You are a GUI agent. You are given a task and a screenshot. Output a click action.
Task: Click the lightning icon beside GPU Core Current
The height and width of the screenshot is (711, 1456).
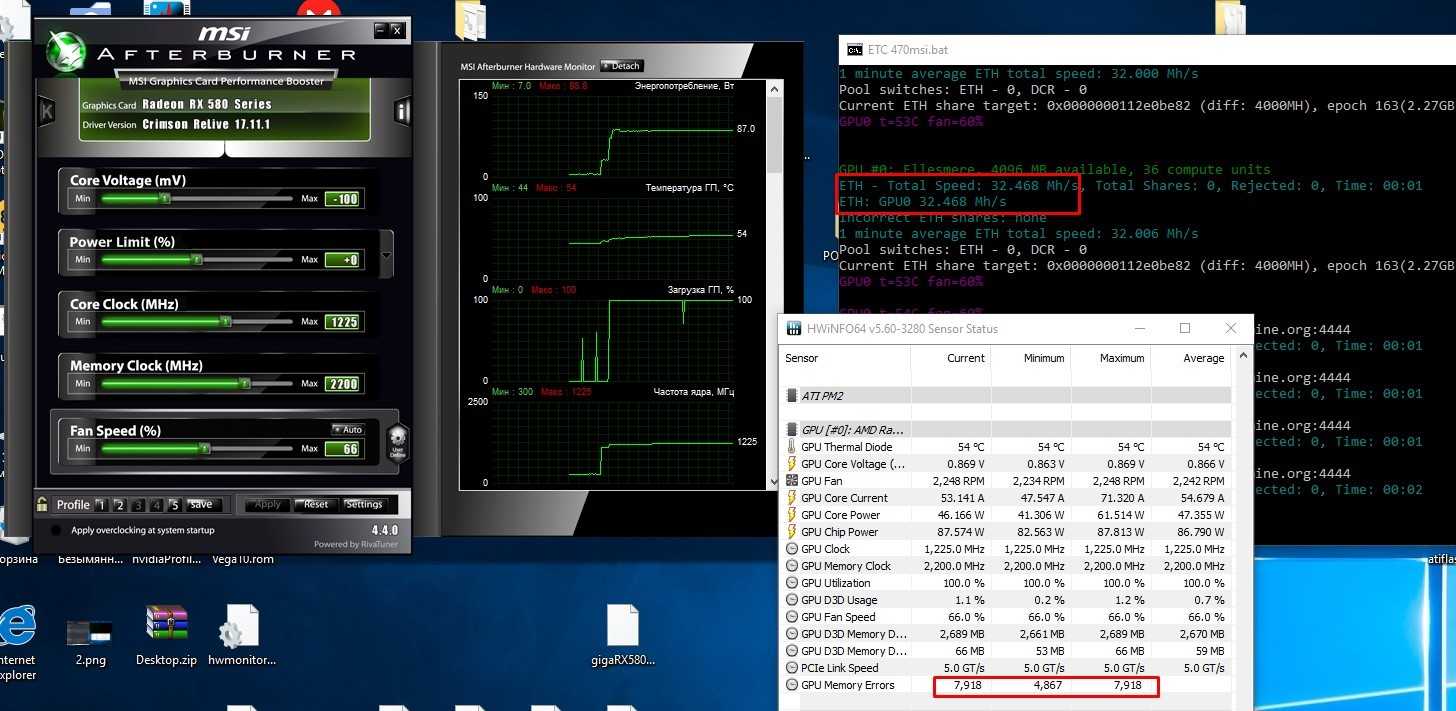click(792, 497)
